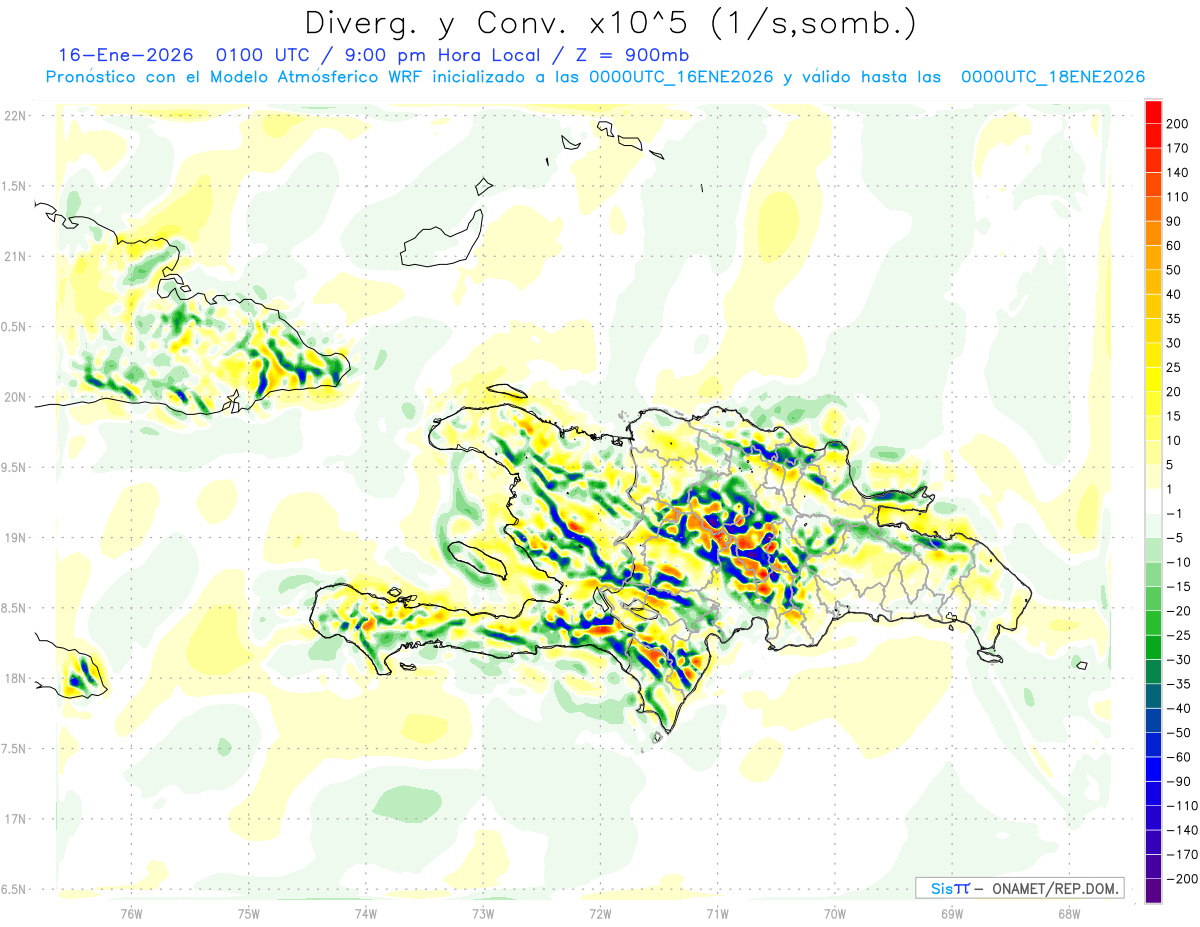Click the 'Z = 900mb' level text
1200x927 pixels.
tap(631, 55)
